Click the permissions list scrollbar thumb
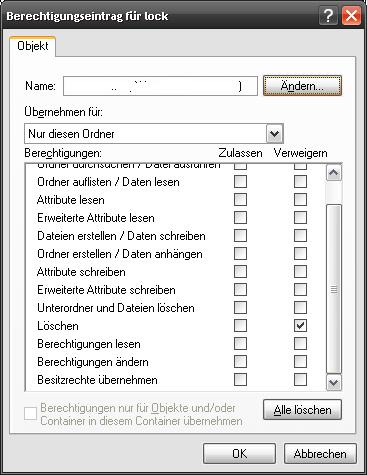 click(334, 289)
